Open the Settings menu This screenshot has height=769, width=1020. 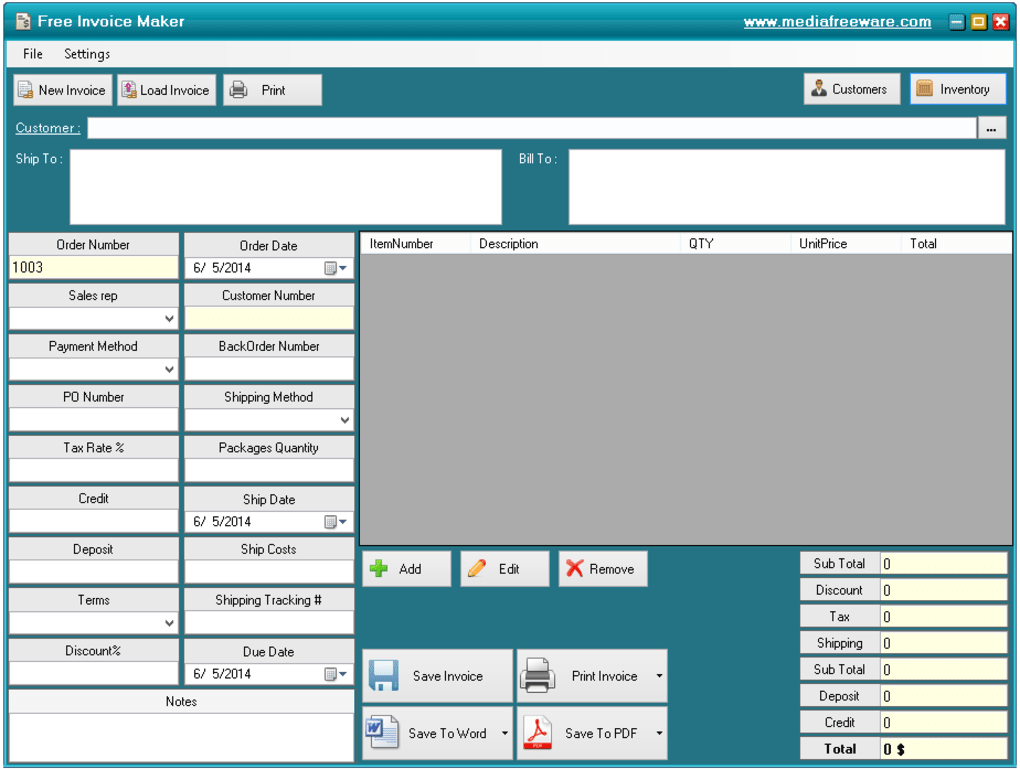(x=85, y=54)
